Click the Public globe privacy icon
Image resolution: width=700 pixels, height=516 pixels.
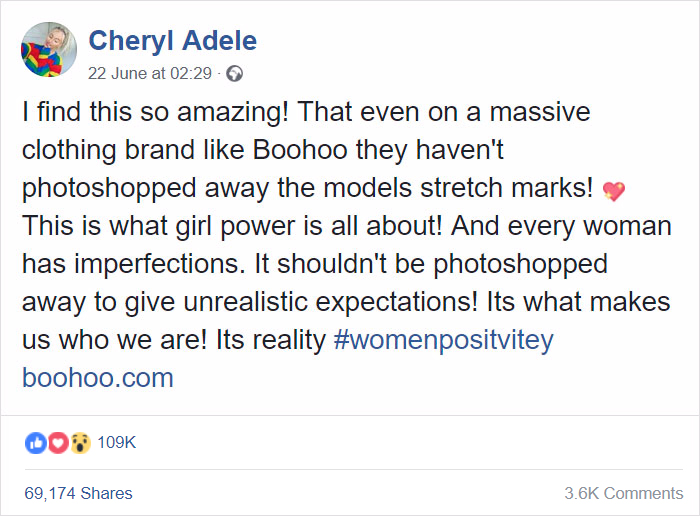(235, 73)
